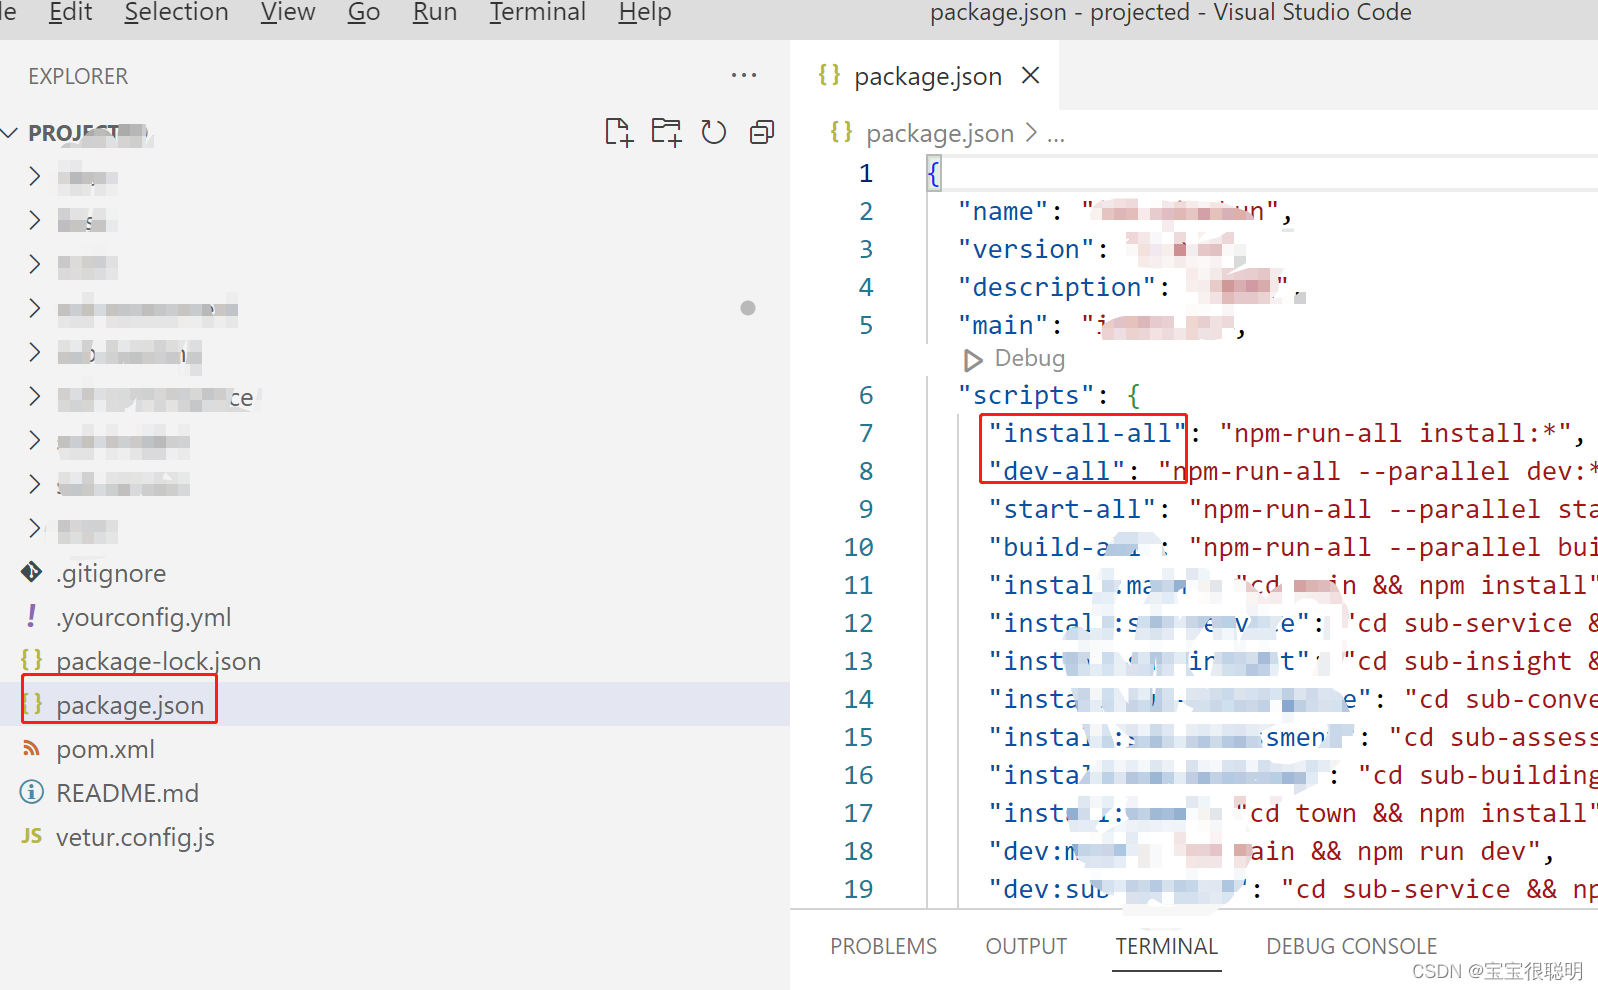Open .gitignore in the Explorer

pyautogui.click(x=111, y=573)
